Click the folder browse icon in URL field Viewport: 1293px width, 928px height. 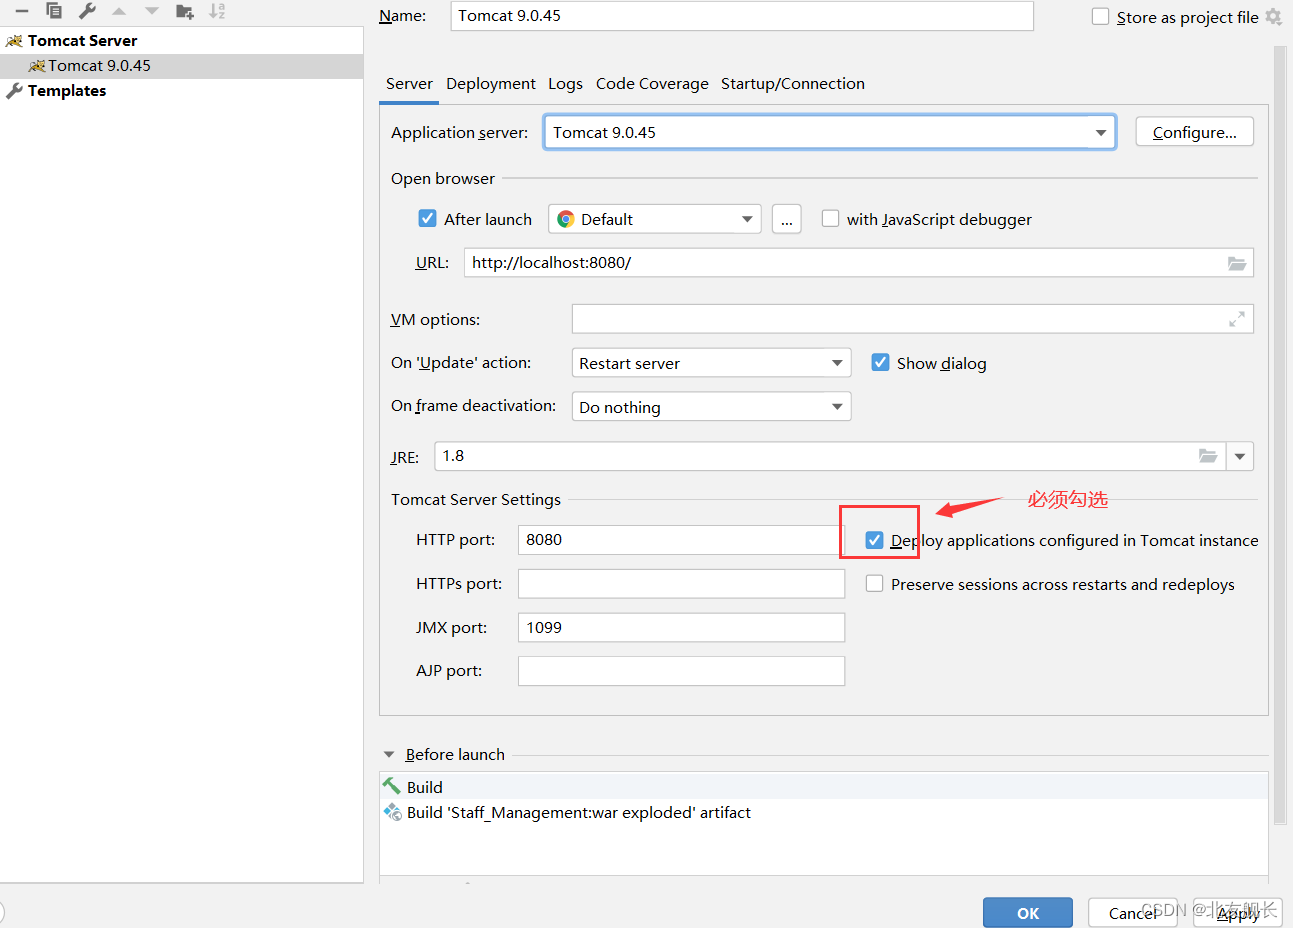coord(1237,263)
